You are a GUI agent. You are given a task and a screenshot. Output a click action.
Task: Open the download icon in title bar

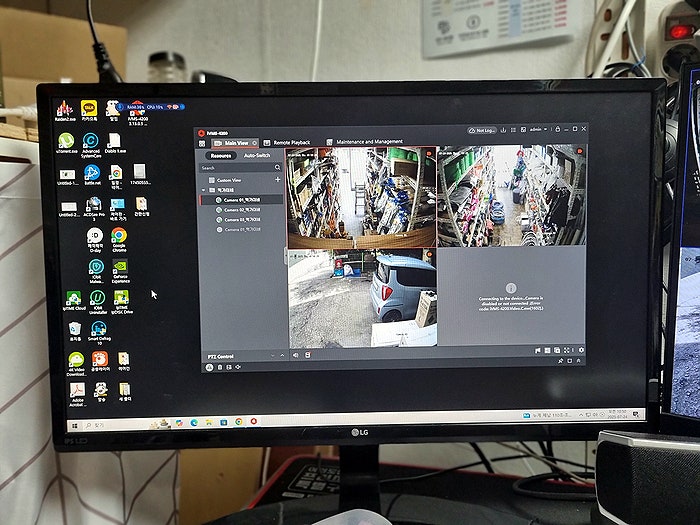point(503,130)
